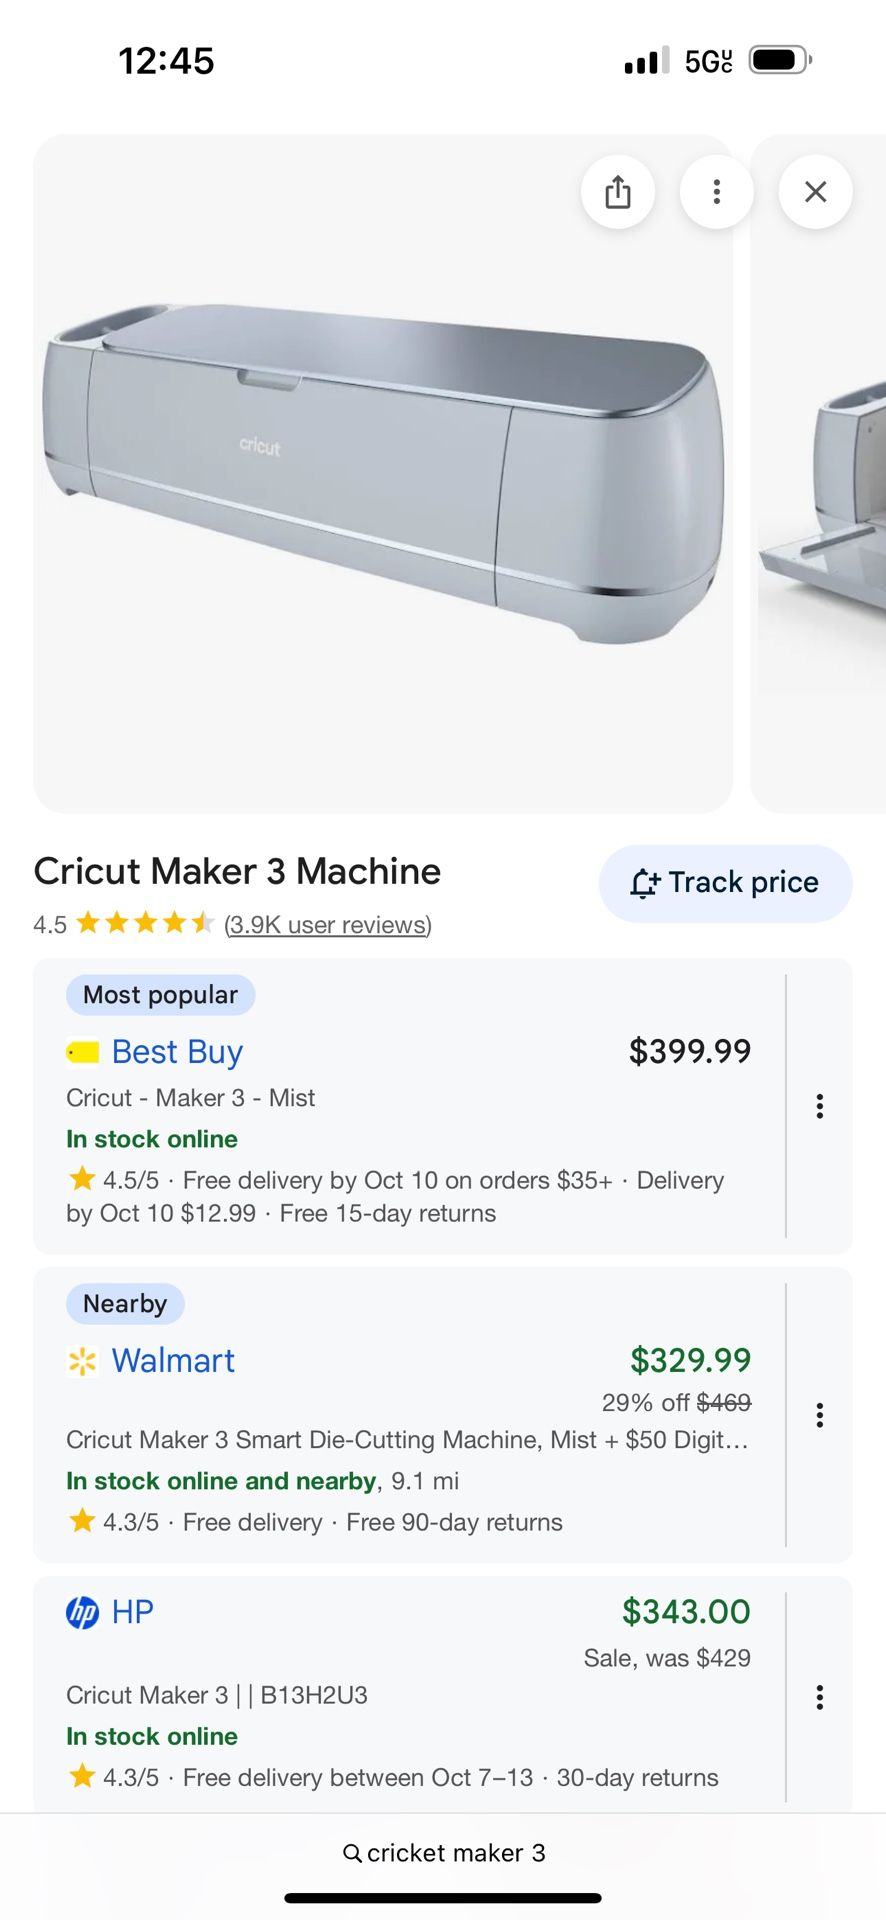Close the product detail panel
This screenshot has height=1920, width=886.
pos(815,192)
